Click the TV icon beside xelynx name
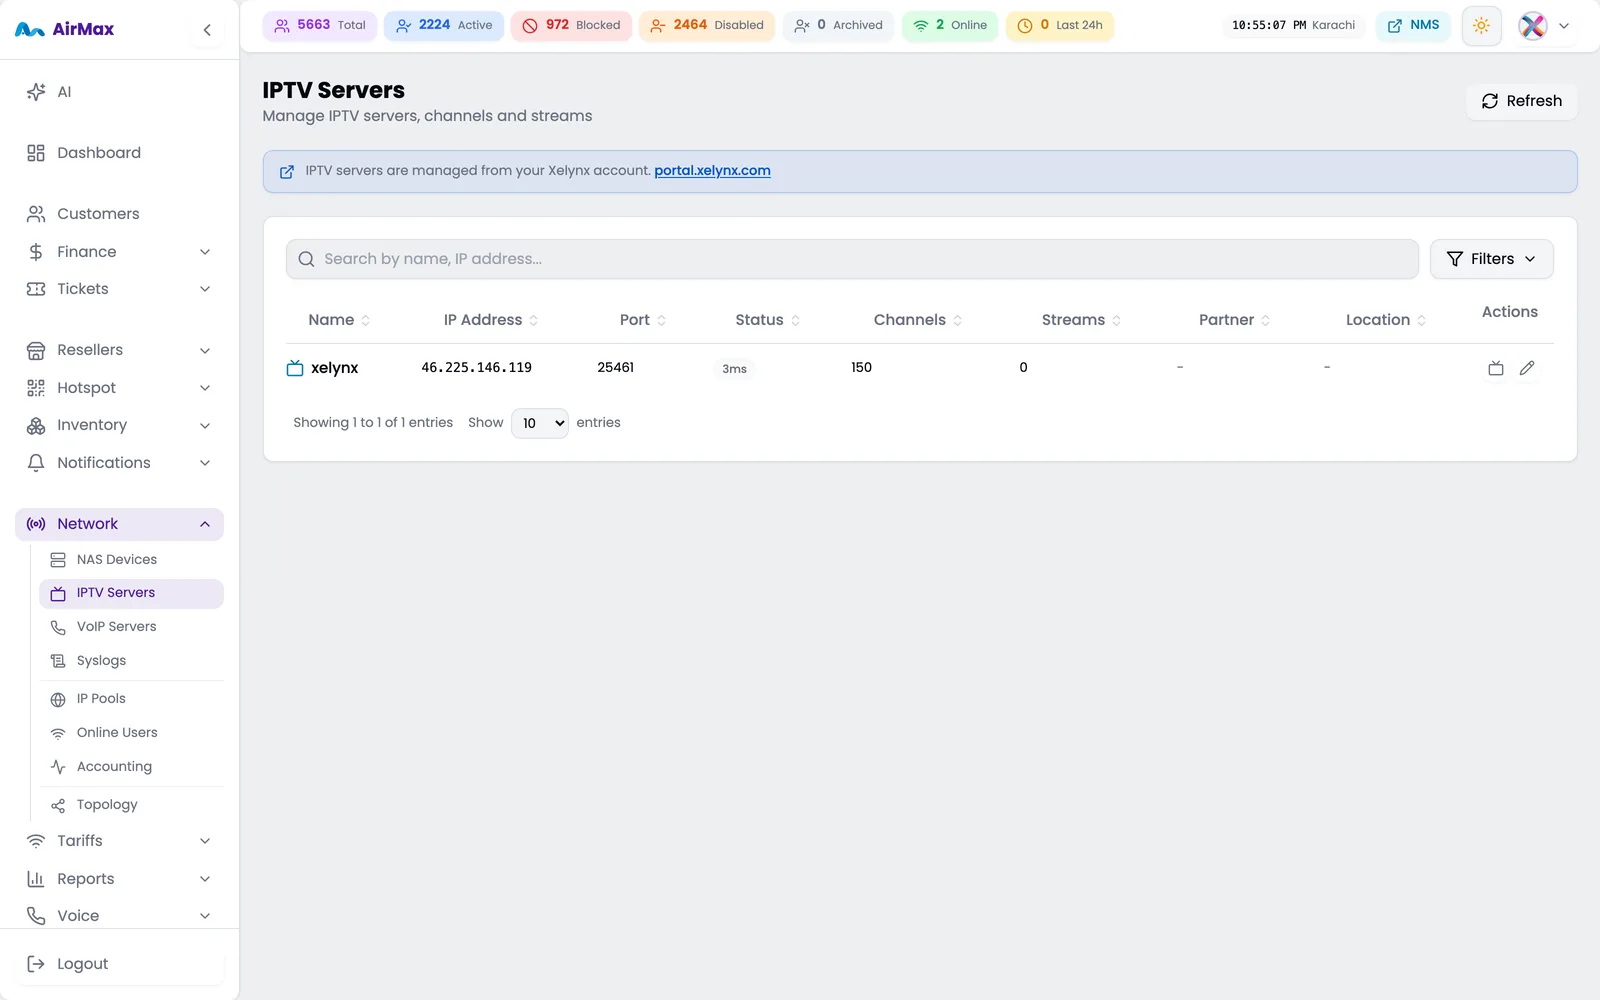This screenshot has width=1600, height=1000. click(295, 368)
